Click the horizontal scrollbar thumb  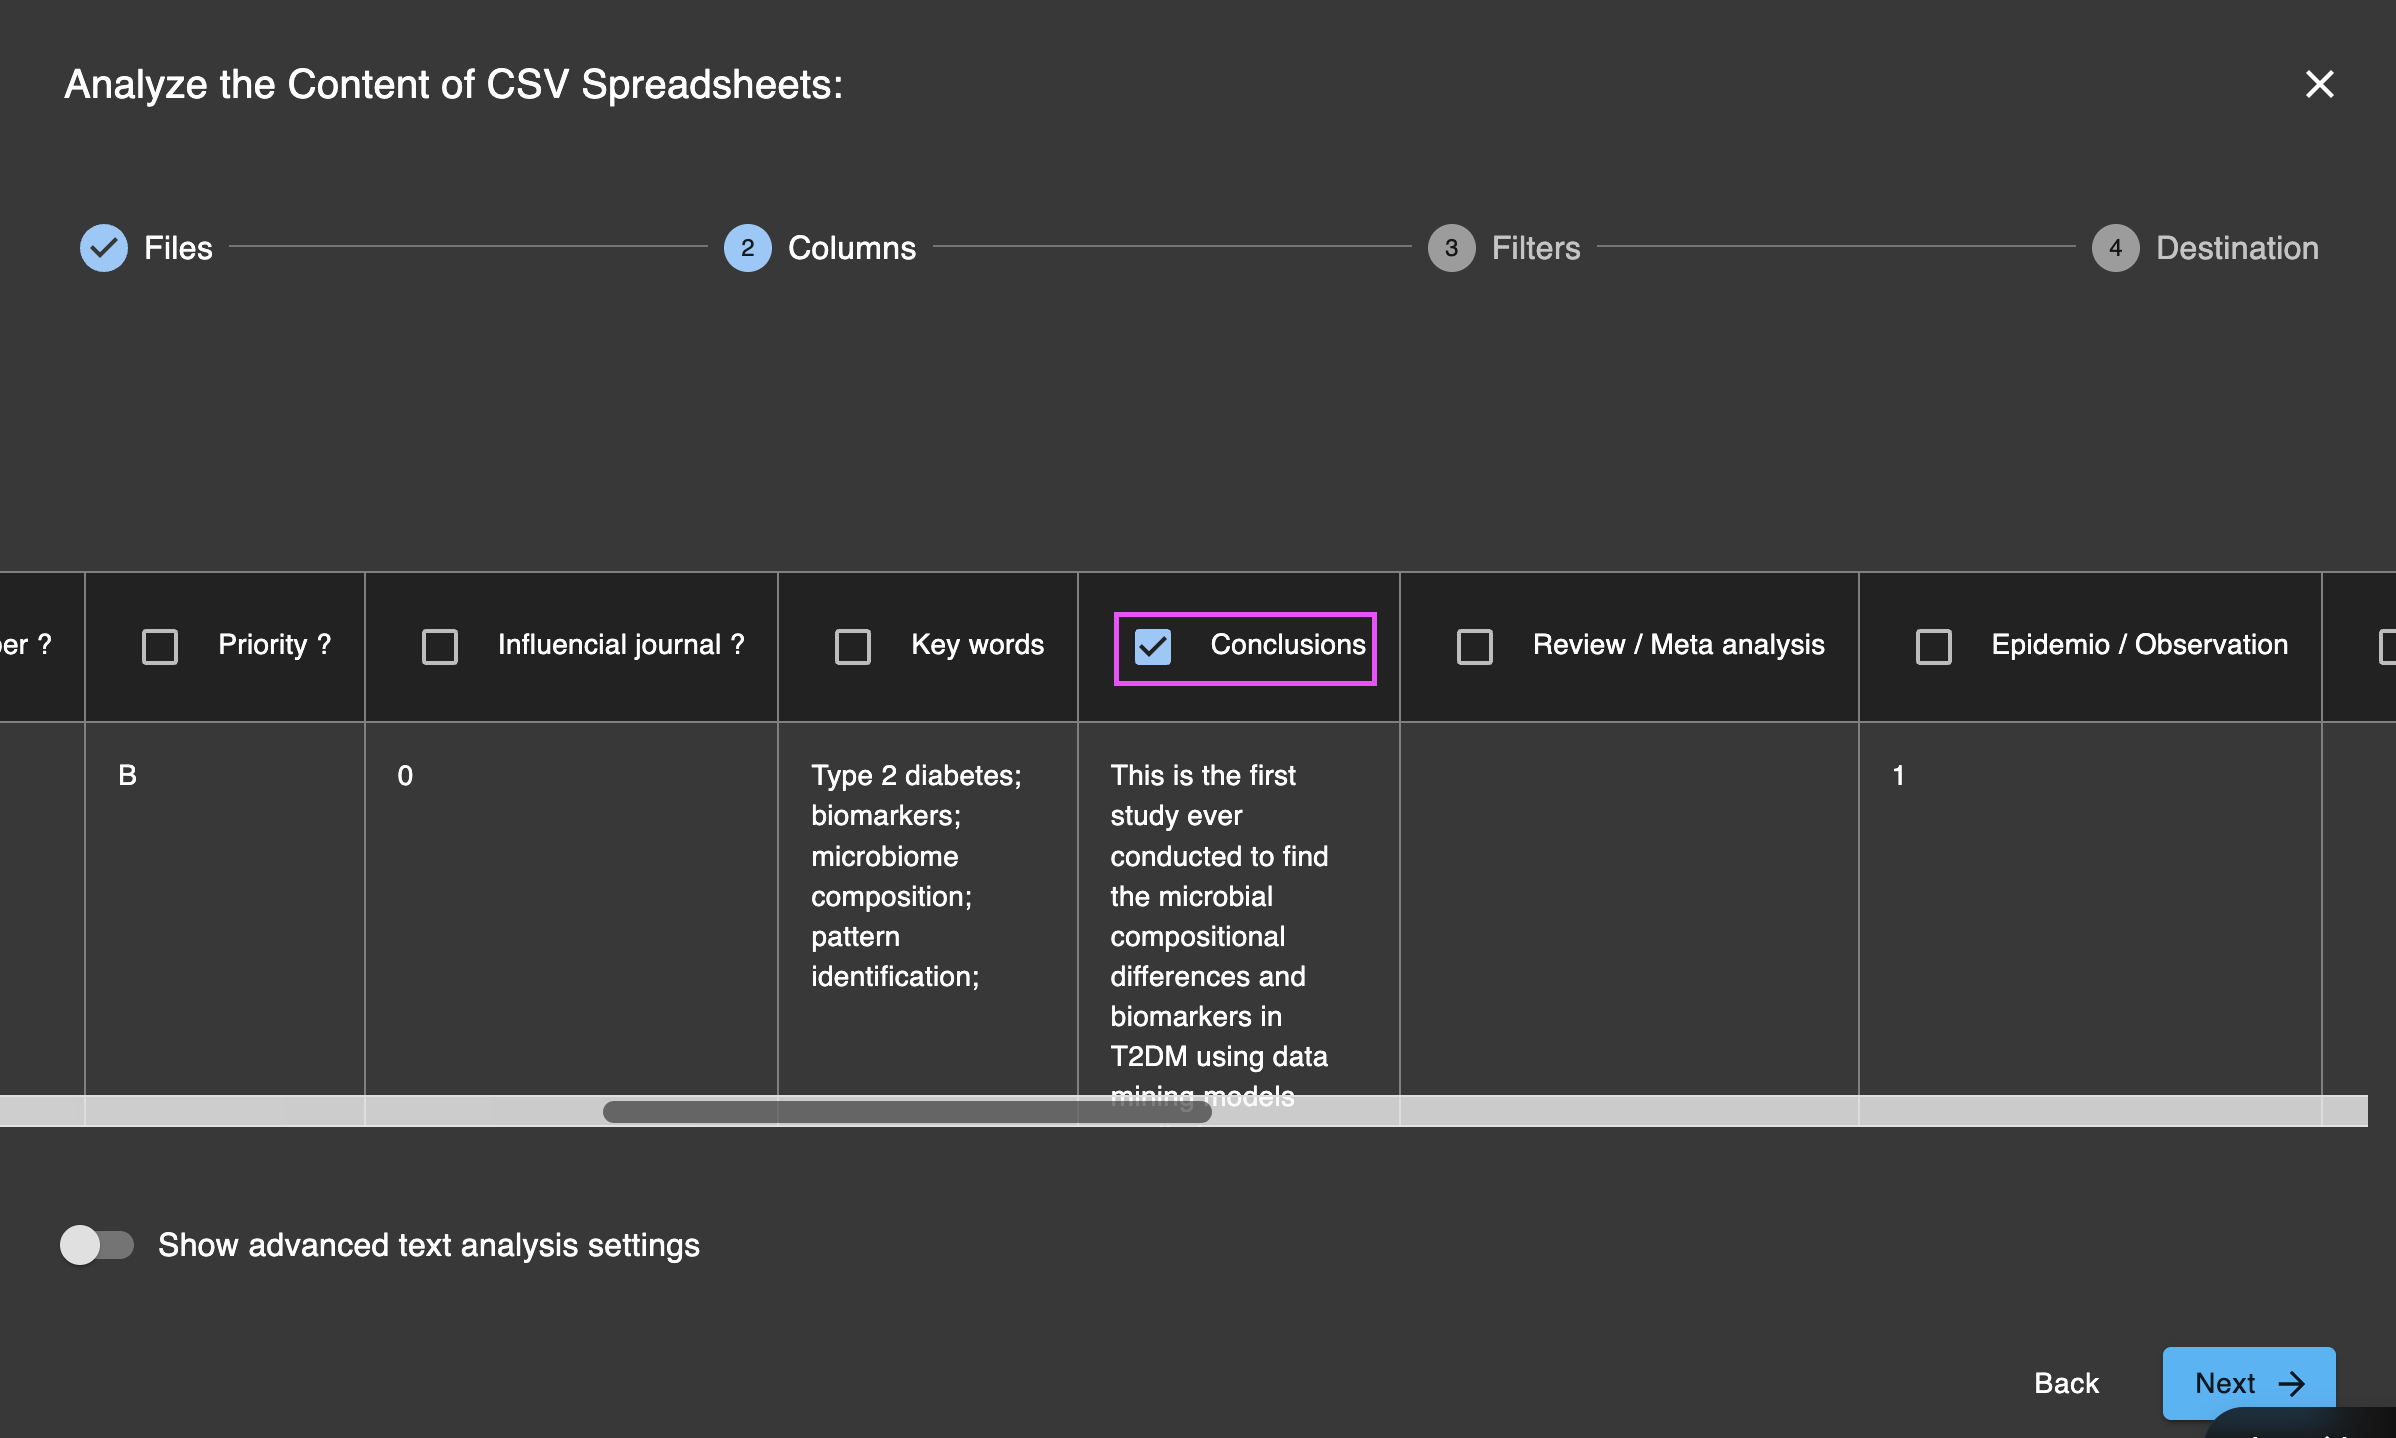coord(907,1112)
